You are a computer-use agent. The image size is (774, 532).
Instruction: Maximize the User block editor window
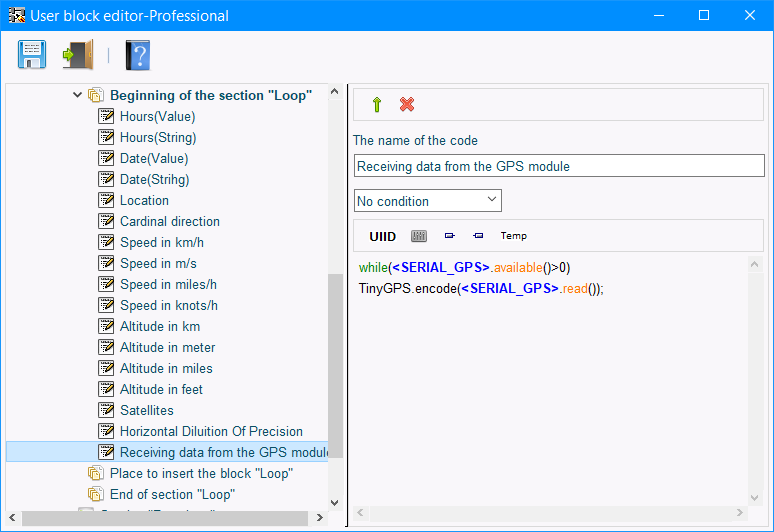pos(704,15)
